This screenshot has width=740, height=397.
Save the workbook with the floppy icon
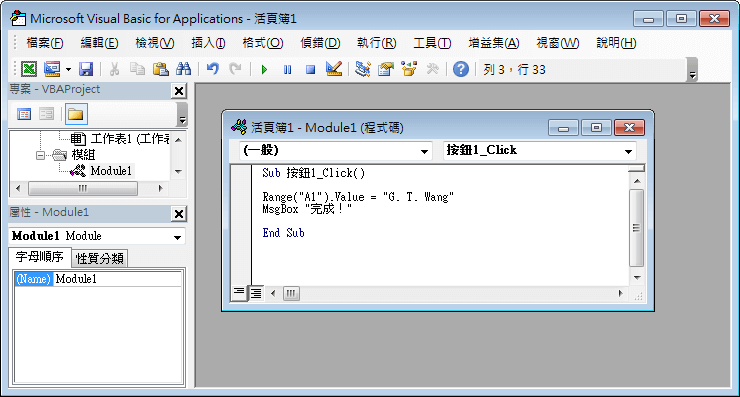pyautogui.click(x=86, y=69)
